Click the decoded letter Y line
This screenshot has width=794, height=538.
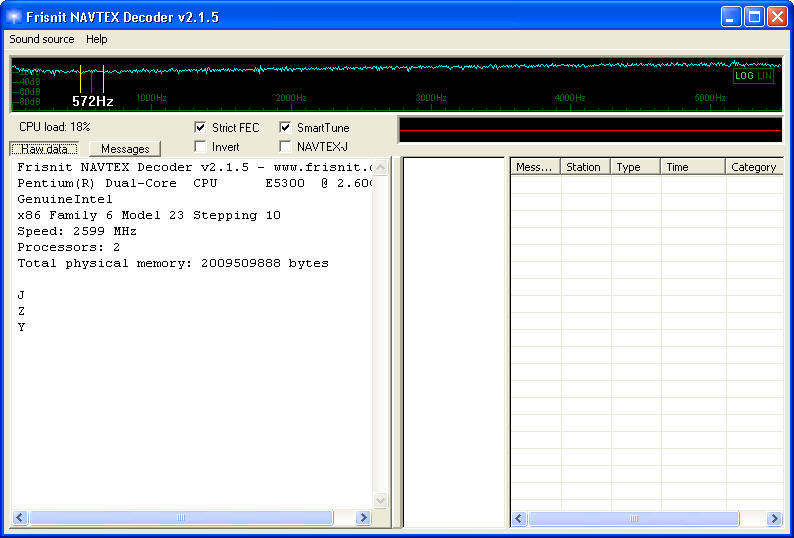[x=21, y=327]
